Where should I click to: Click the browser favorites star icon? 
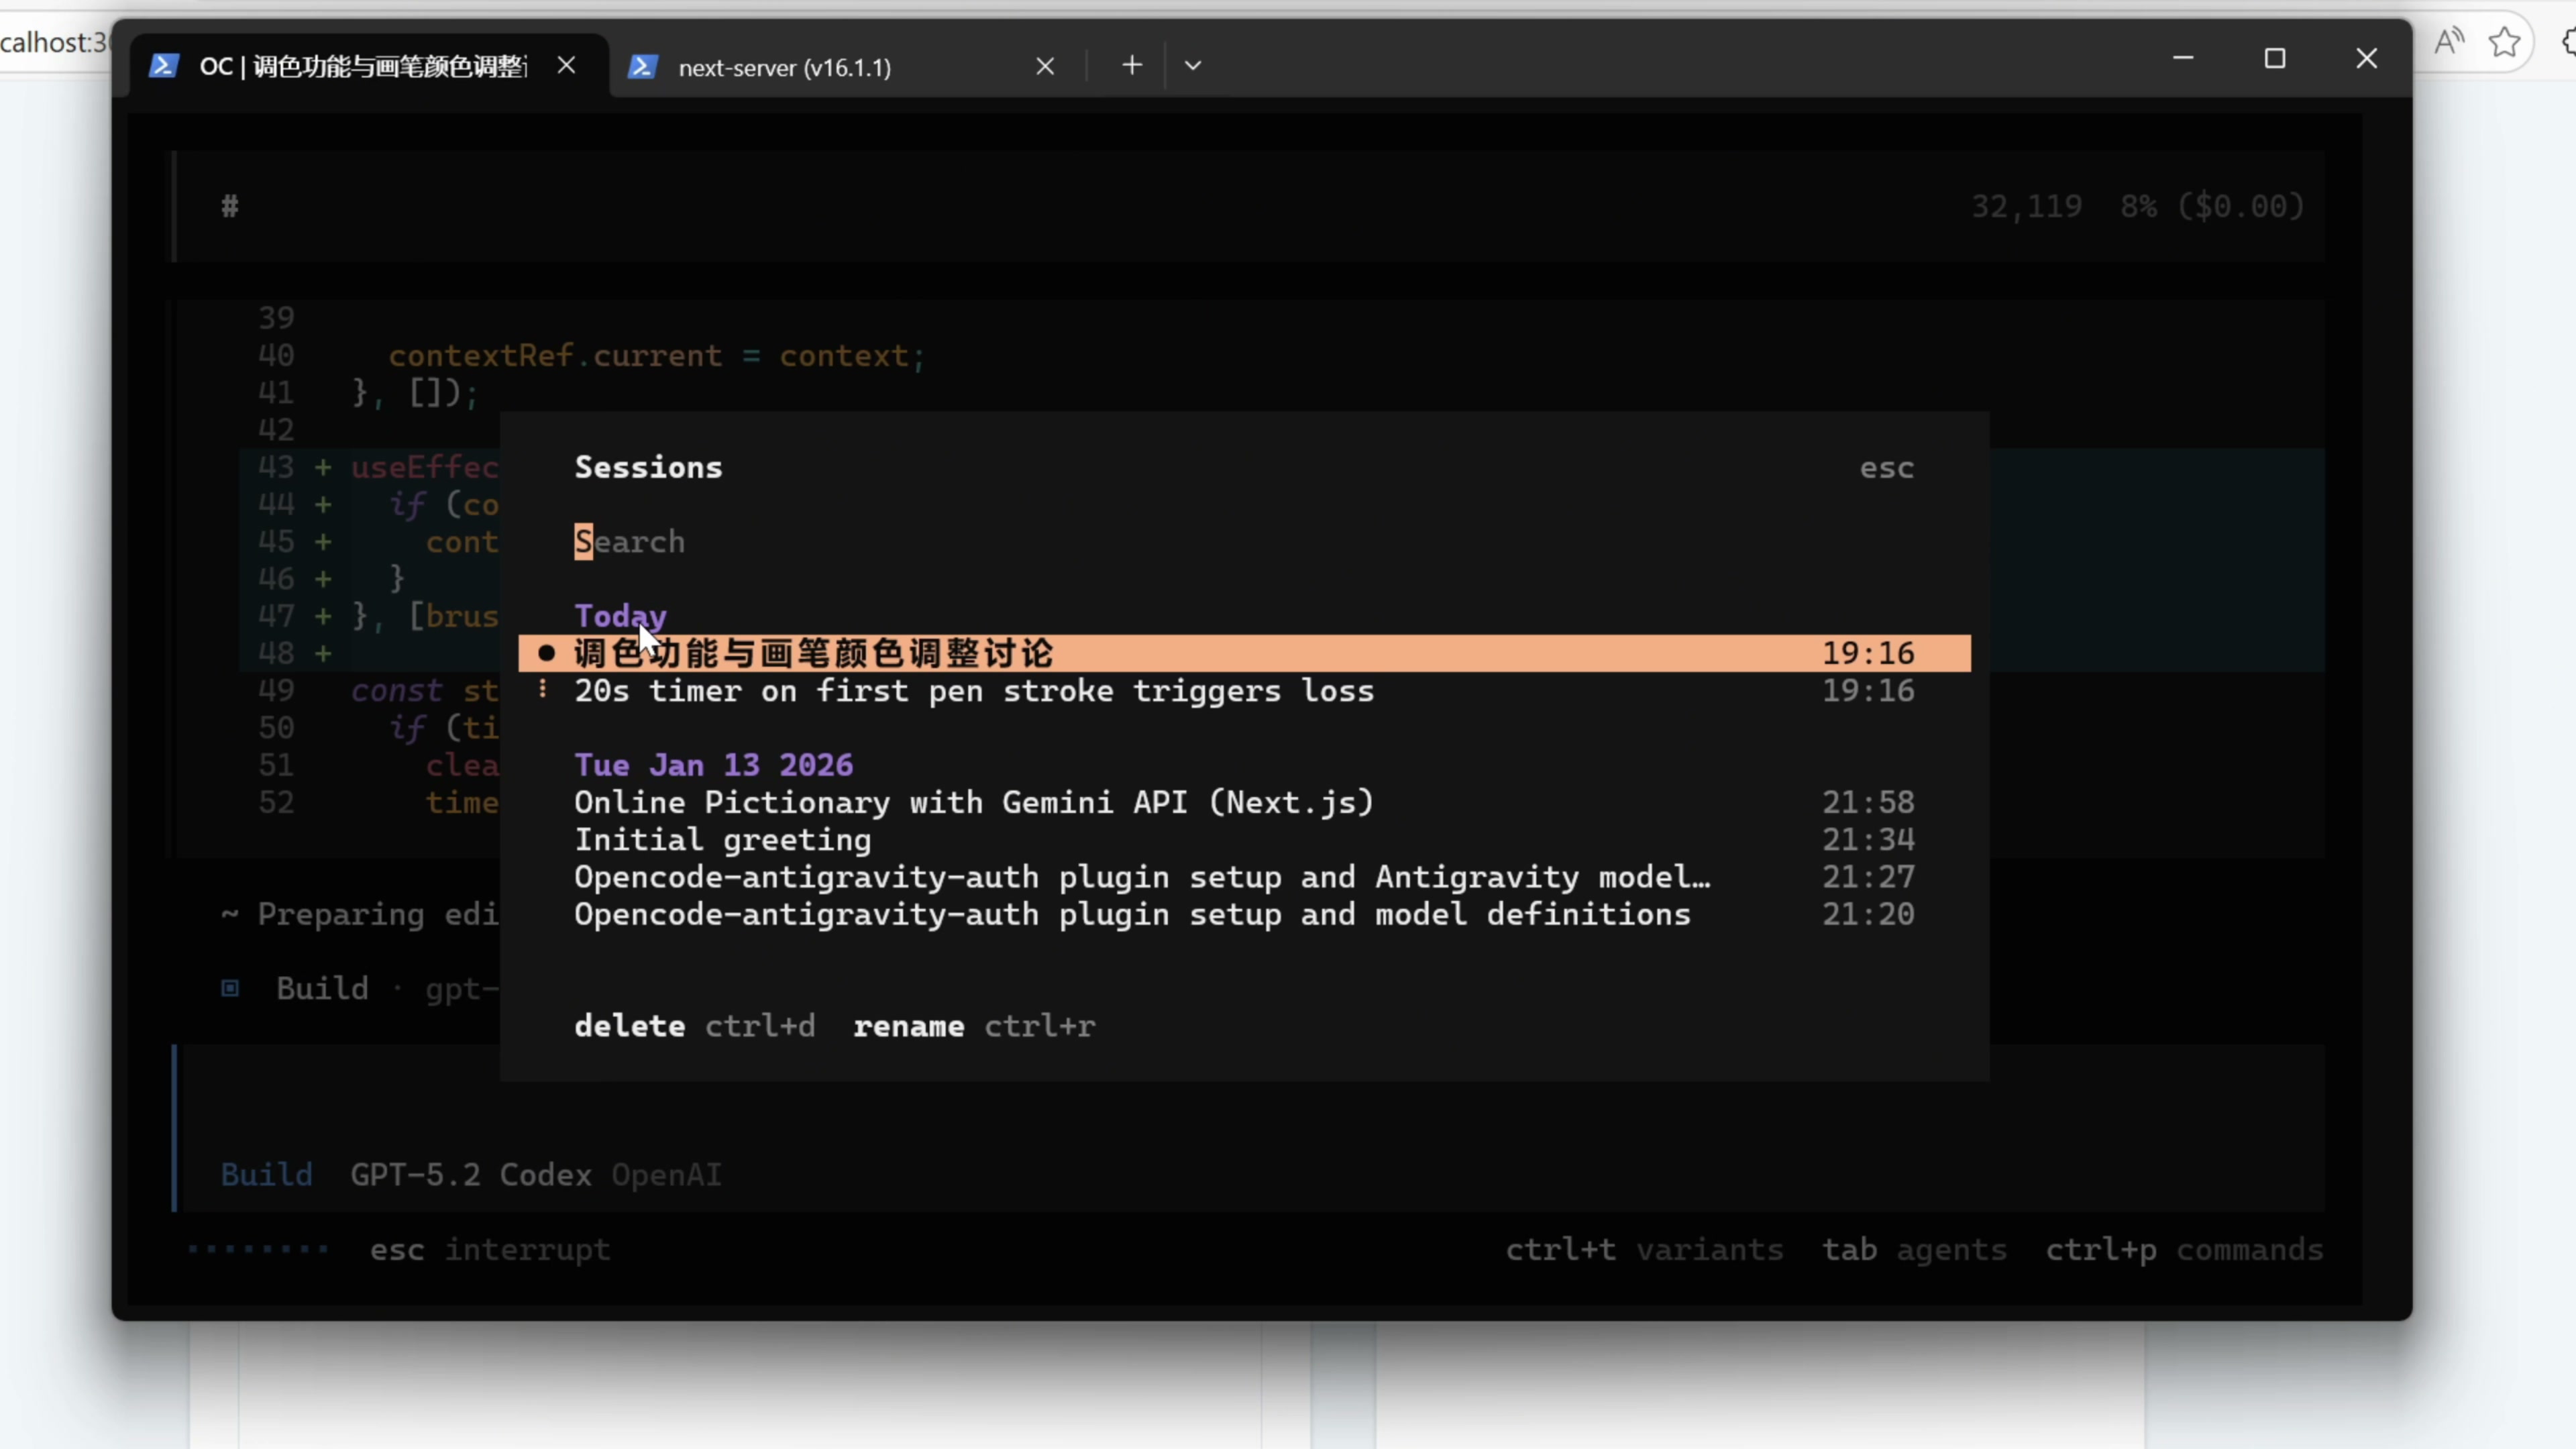click(x=2504, y=42)
